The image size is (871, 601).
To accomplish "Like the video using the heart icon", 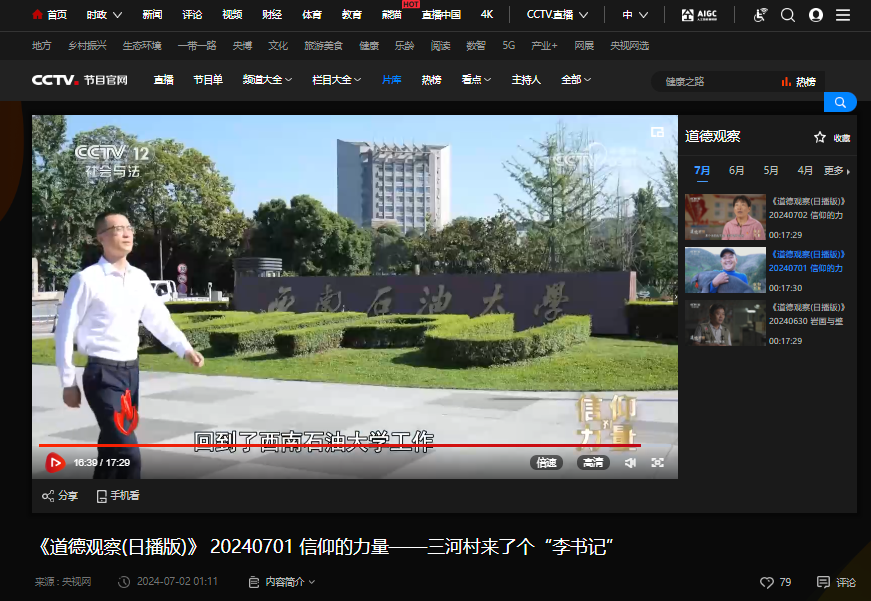I will 767,582.
